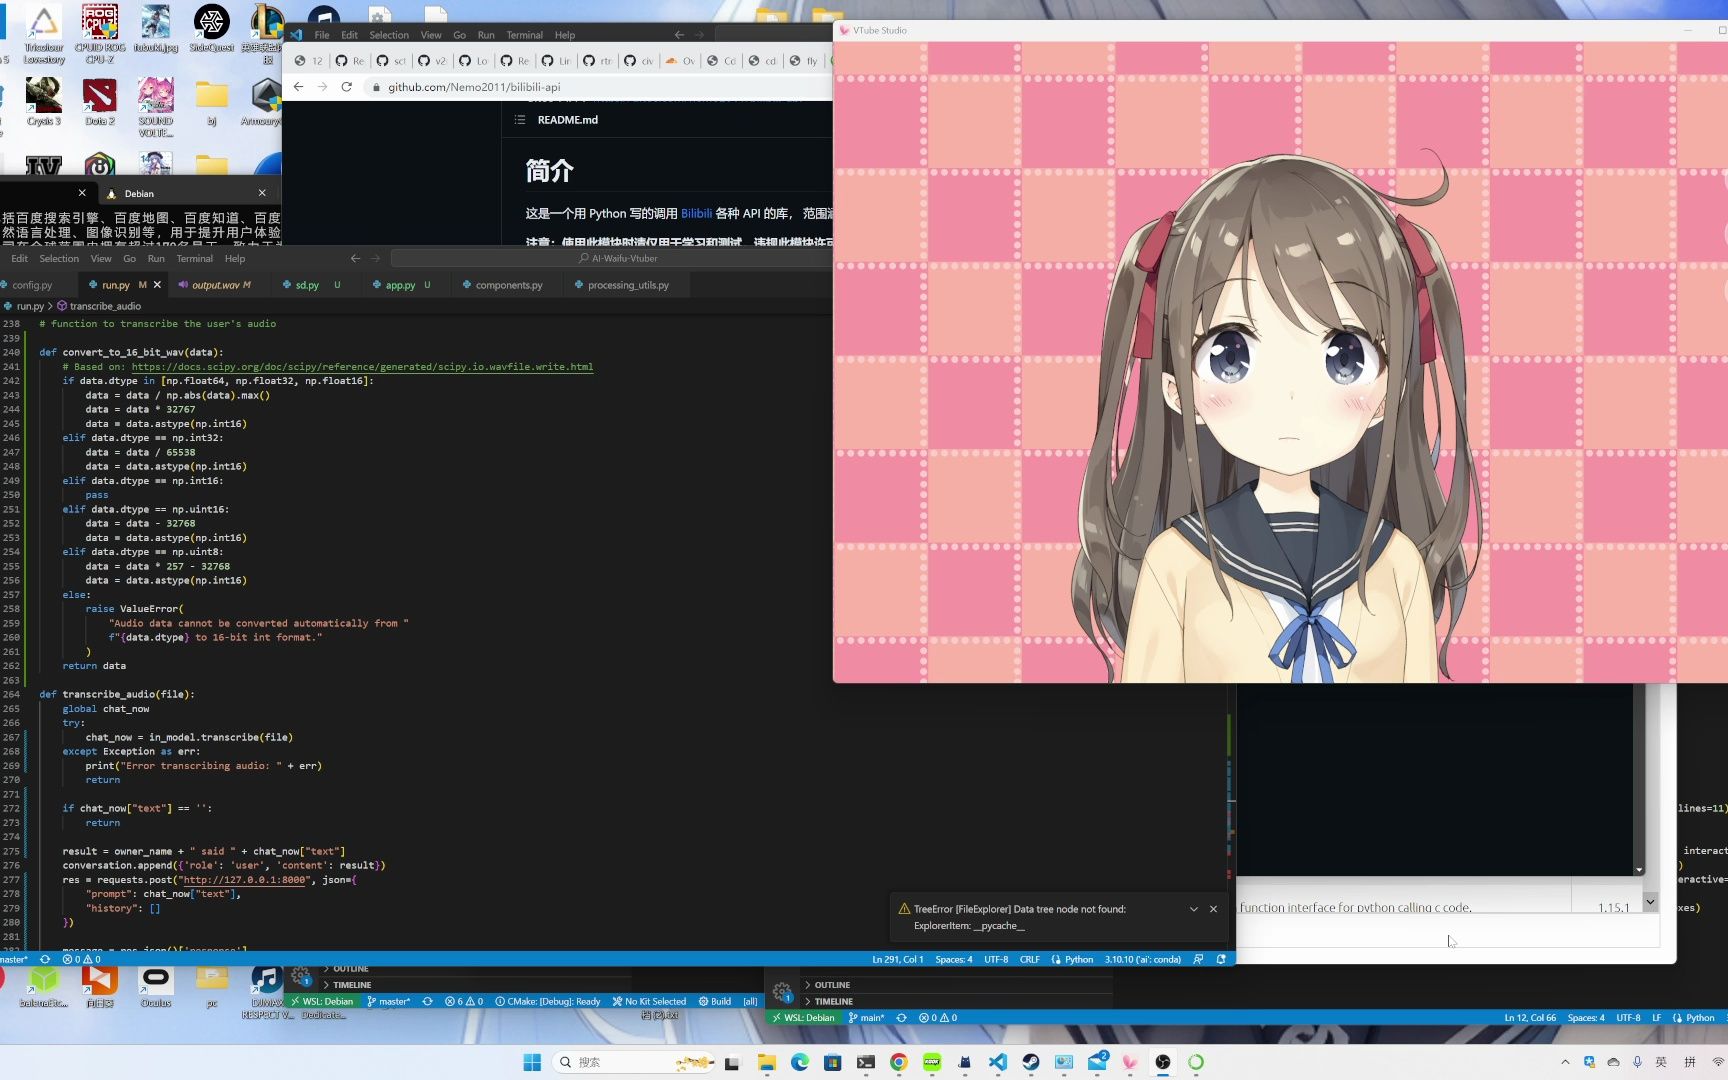Click No Kit Selected status item
Image resolution: width=1728 pixels, height=1080 pixels.
pos(649,1001)
